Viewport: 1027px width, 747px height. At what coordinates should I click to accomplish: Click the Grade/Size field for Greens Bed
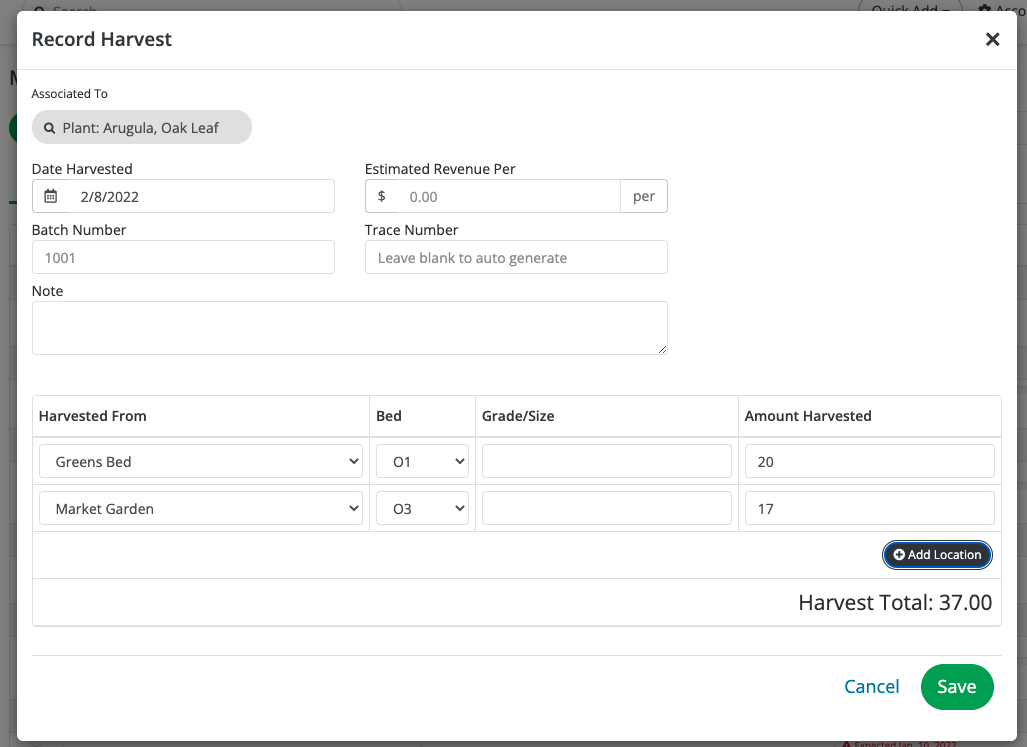pos(607,462)
